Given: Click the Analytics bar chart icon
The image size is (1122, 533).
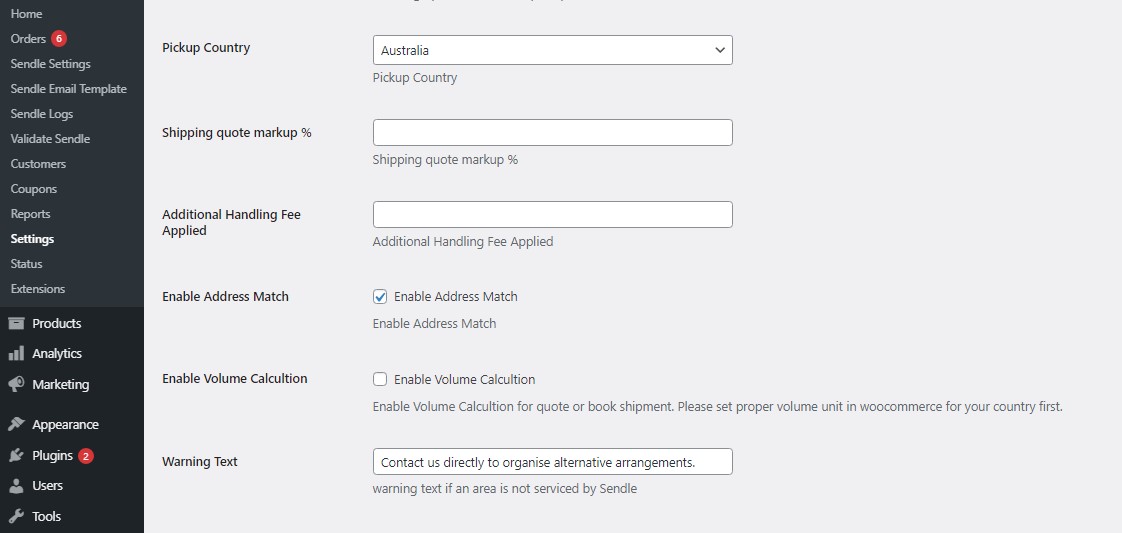Looking at the screenshot, I should (16, 353).
